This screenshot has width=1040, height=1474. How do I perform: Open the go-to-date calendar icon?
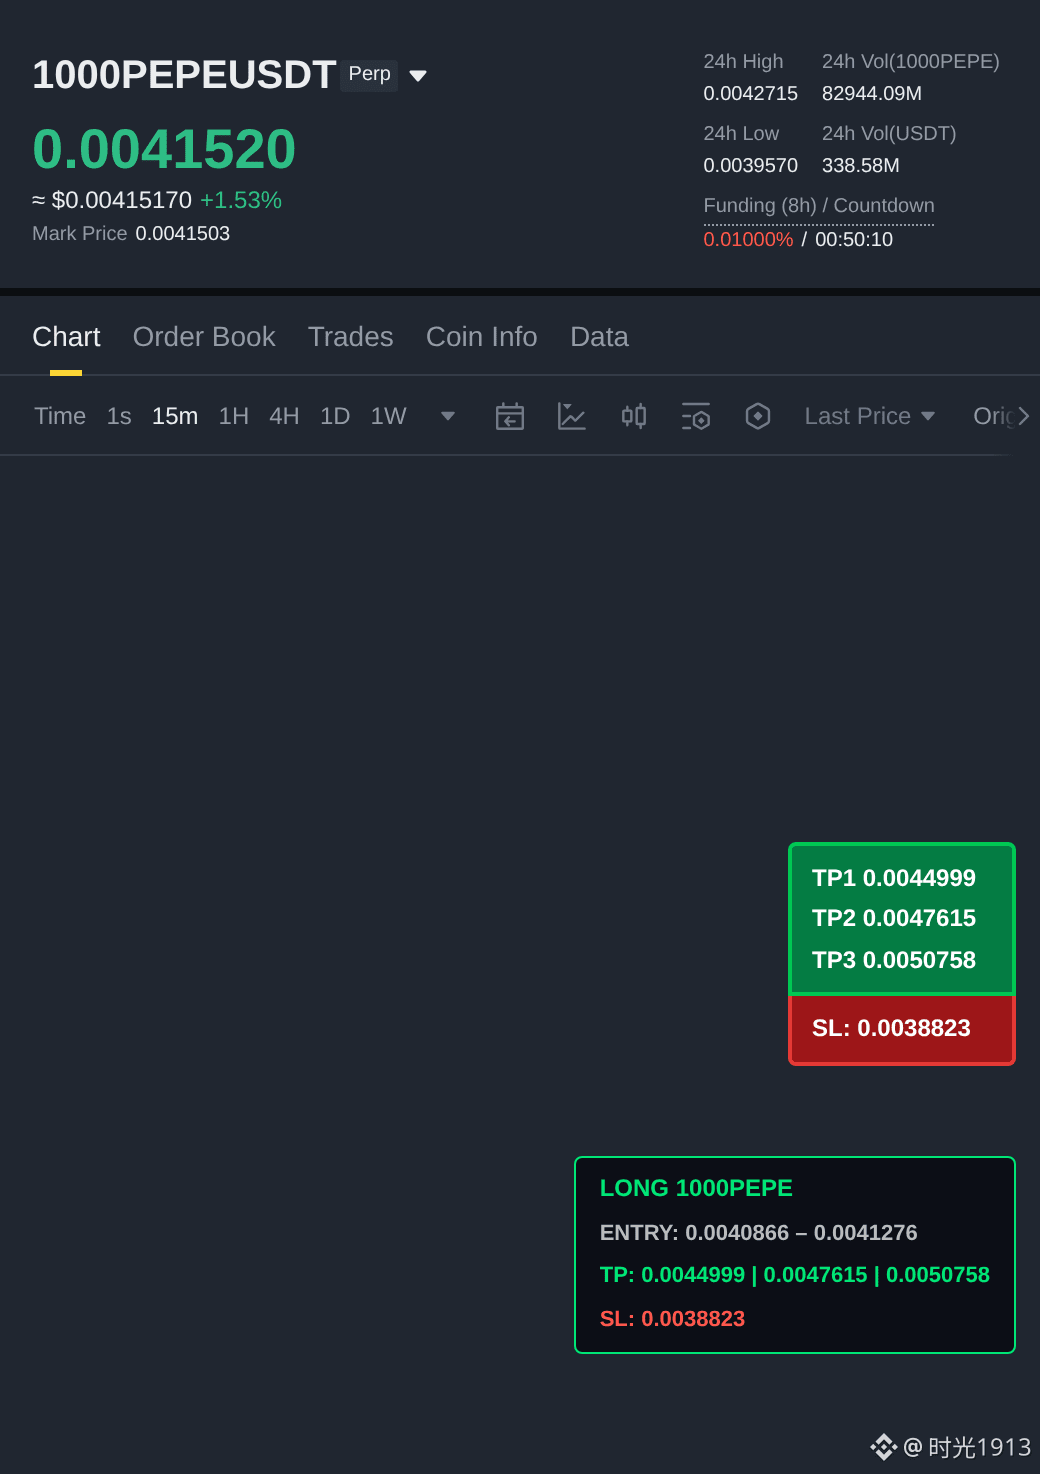(510, 416)
